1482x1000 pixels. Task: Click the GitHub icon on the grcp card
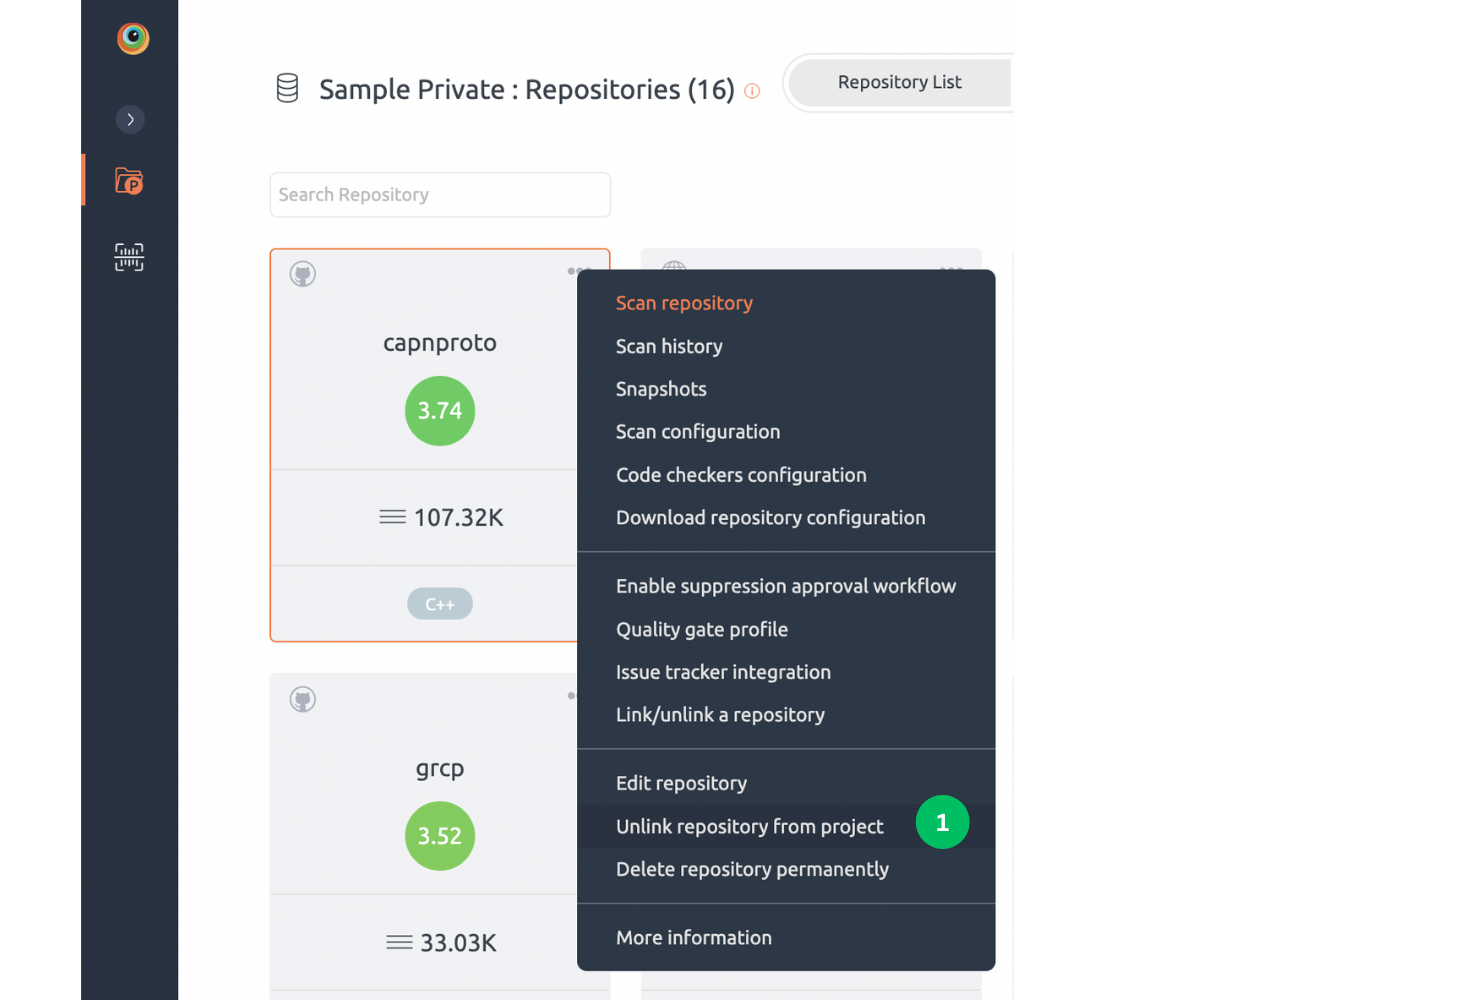point(303,699)
